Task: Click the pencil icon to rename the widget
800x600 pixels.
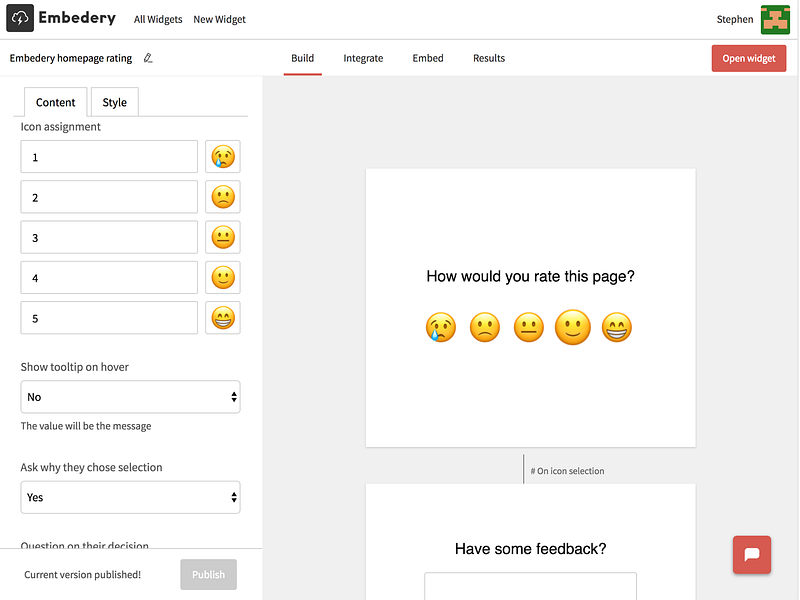Action: pos(148,58)
